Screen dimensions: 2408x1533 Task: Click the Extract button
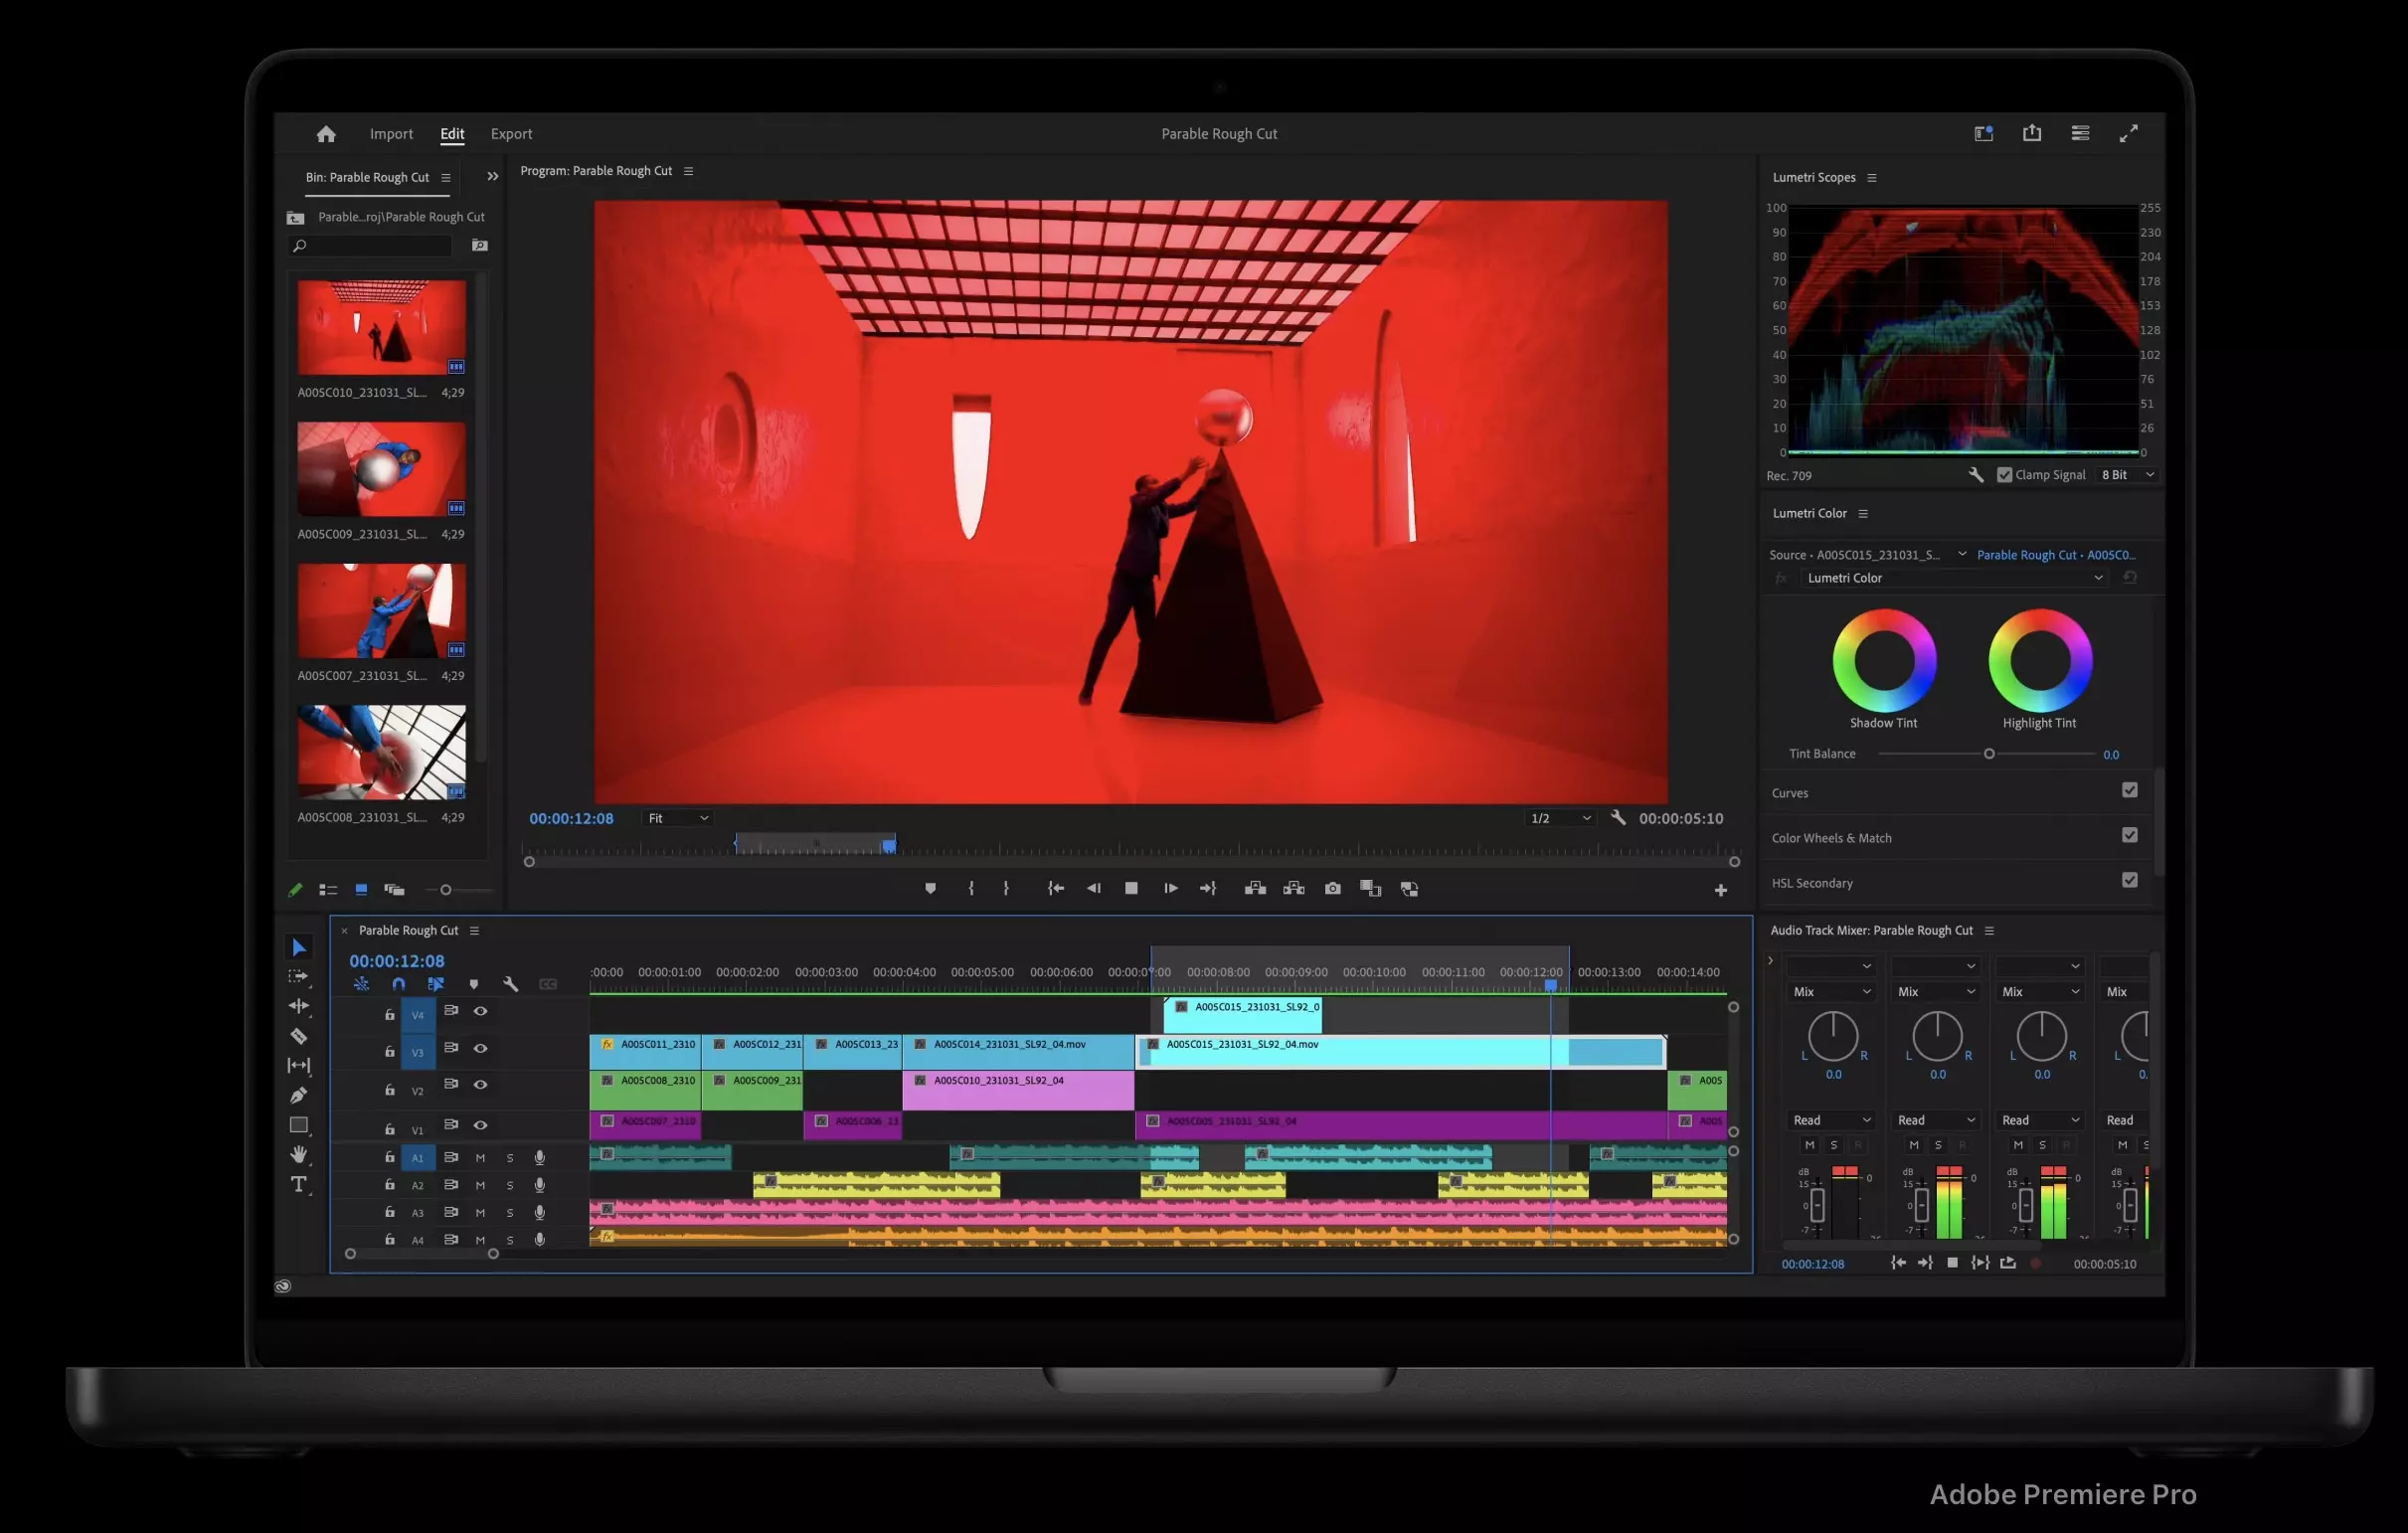(x=1294, y=889)
